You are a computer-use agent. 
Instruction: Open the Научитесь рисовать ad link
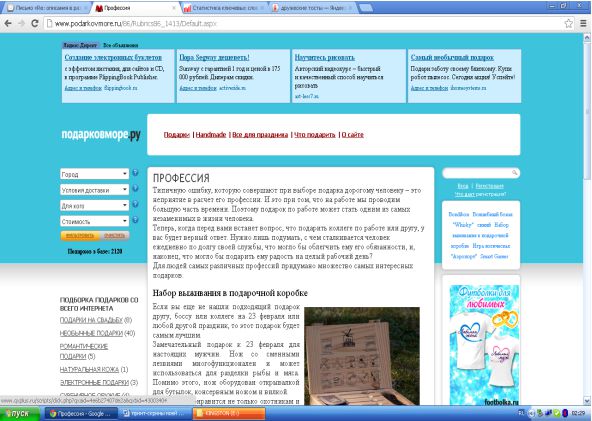point(324,57)
